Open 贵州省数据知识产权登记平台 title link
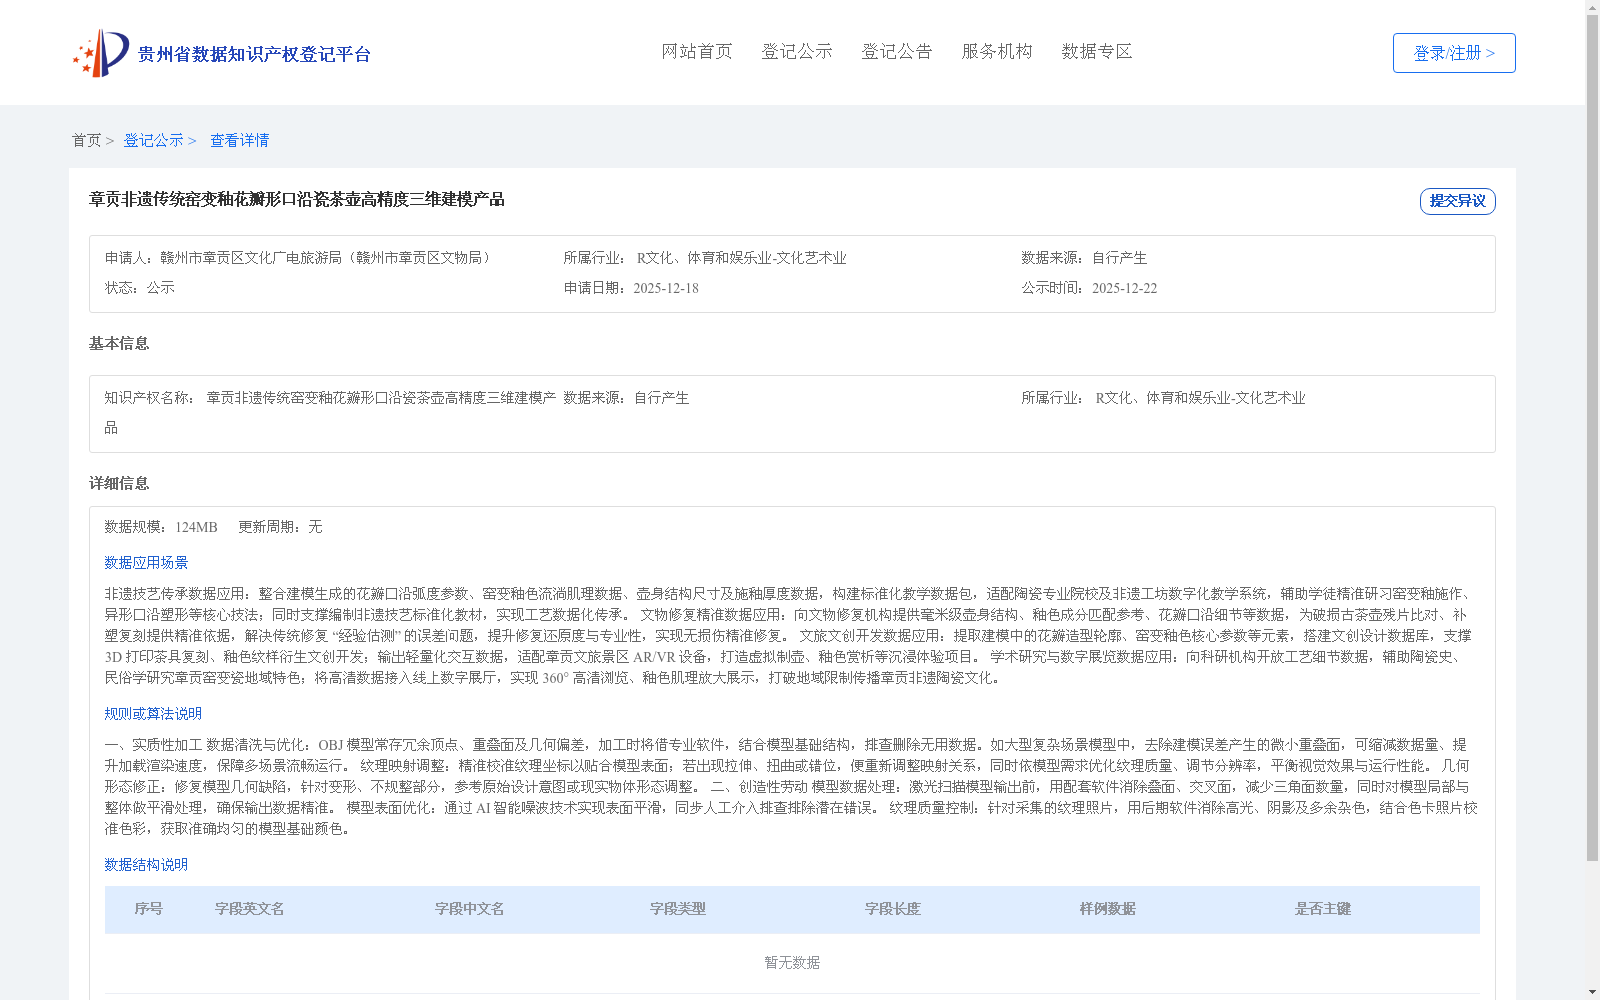Image resolution: width=1600 pixels, height=1000 pixels. click(x=254, y=54)
